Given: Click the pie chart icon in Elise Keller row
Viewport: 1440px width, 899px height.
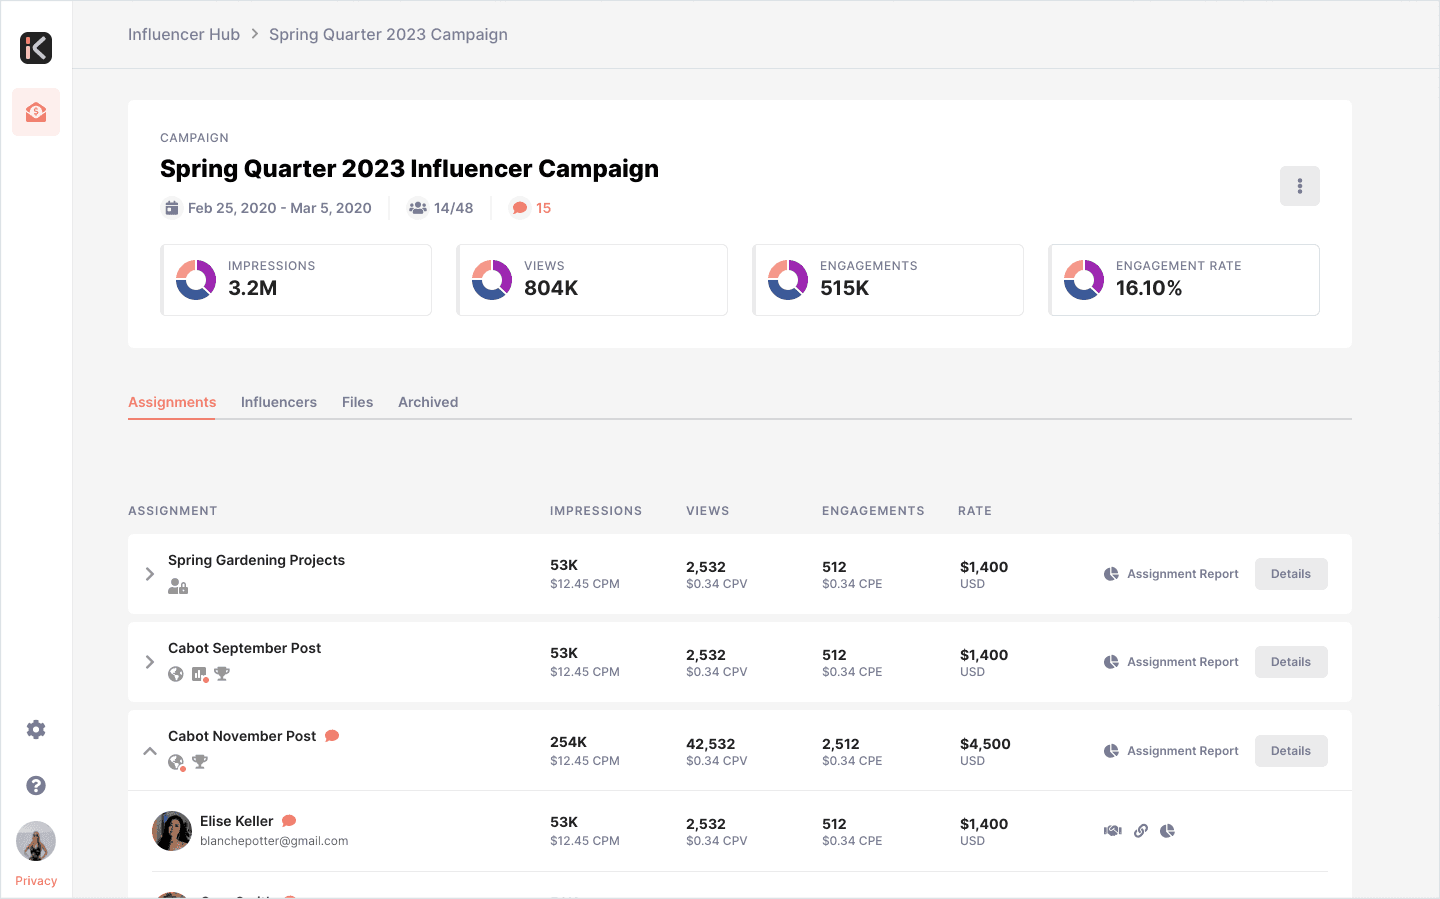Looking at the screenshot, I should 1167,831.
